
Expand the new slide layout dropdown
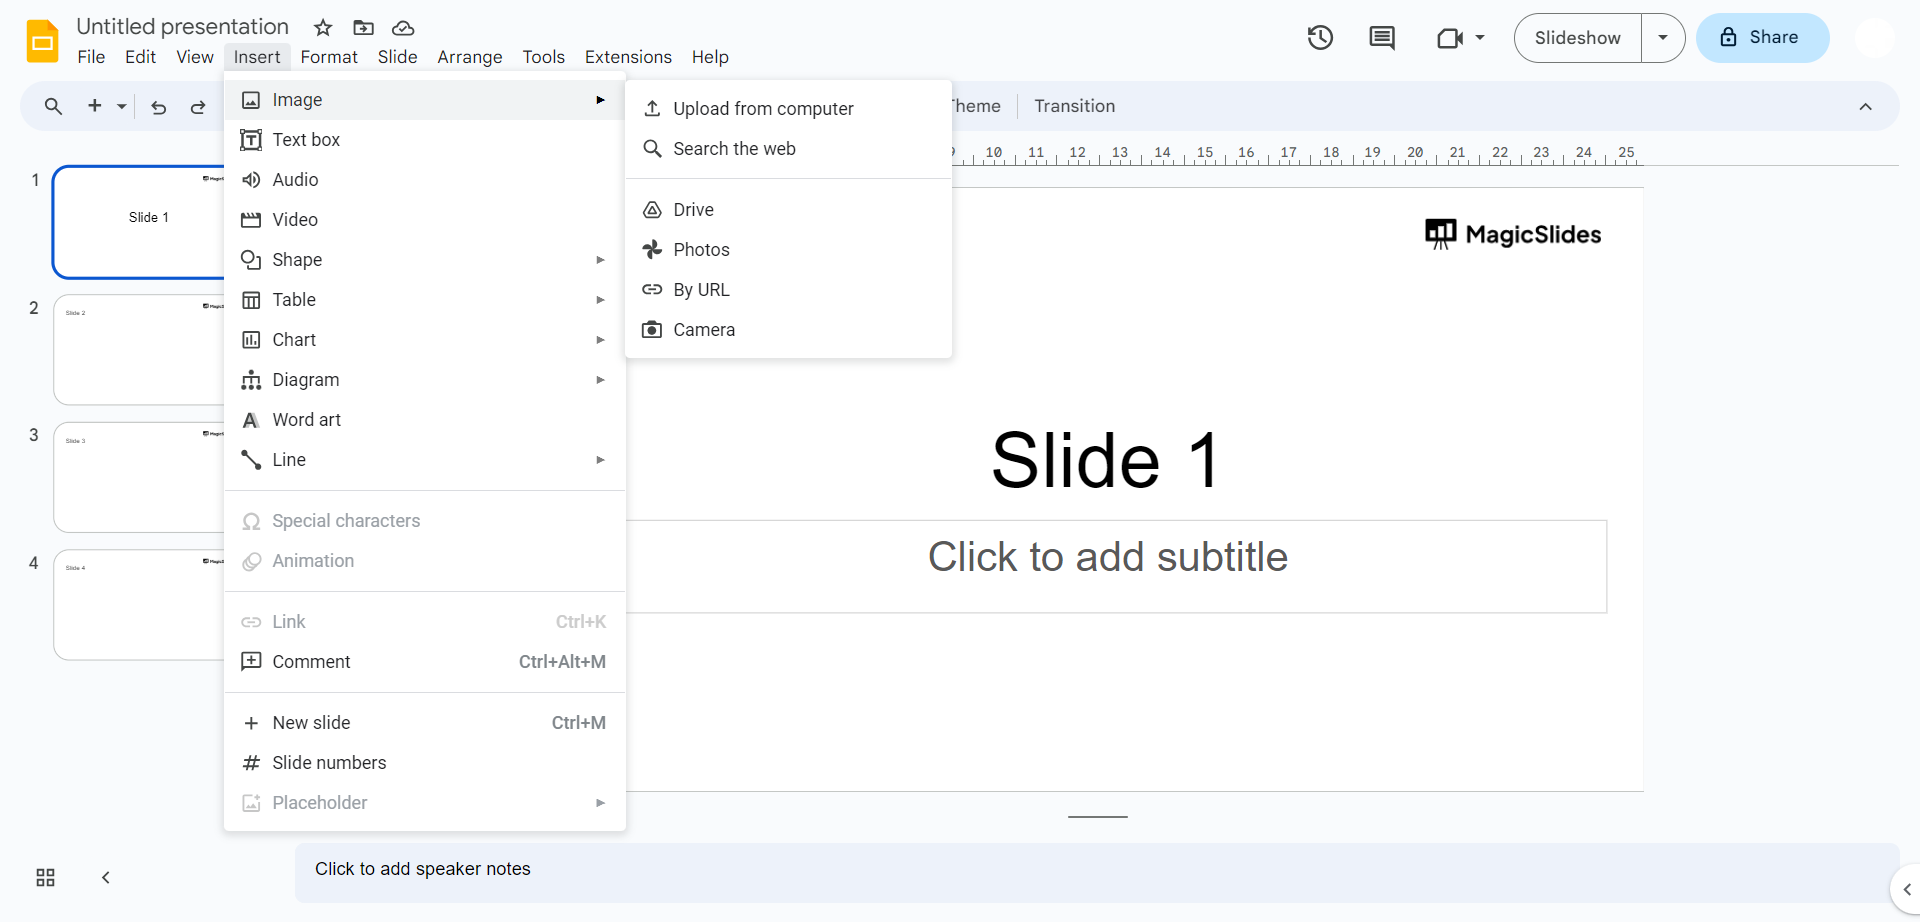point(122,106)
